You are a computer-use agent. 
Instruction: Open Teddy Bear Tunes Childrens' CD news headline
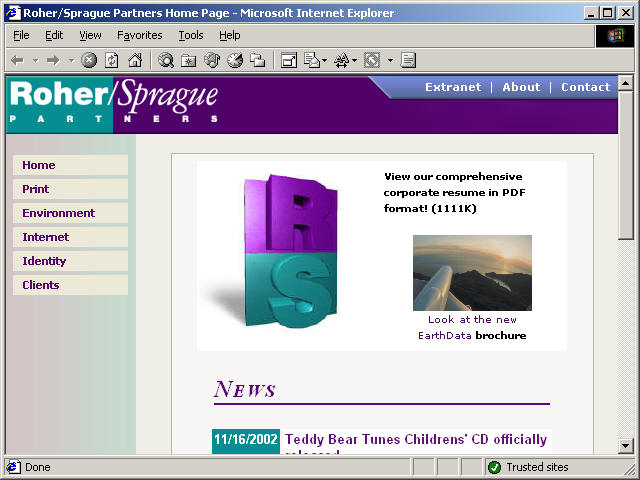coord(416,442)
